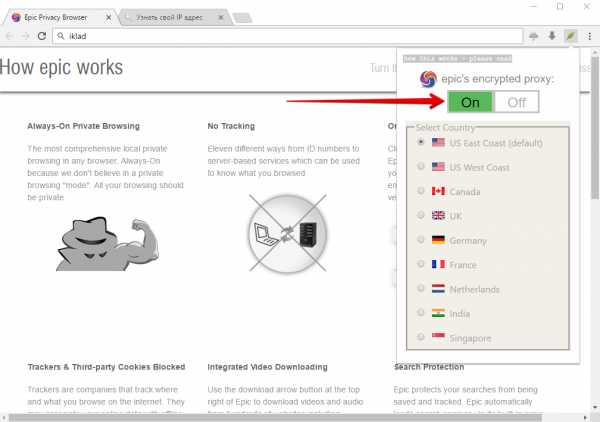Click the Epic proxy extension toolbar icon
The width and height of the screenshot is (600, 422).
tap(571, 36)
